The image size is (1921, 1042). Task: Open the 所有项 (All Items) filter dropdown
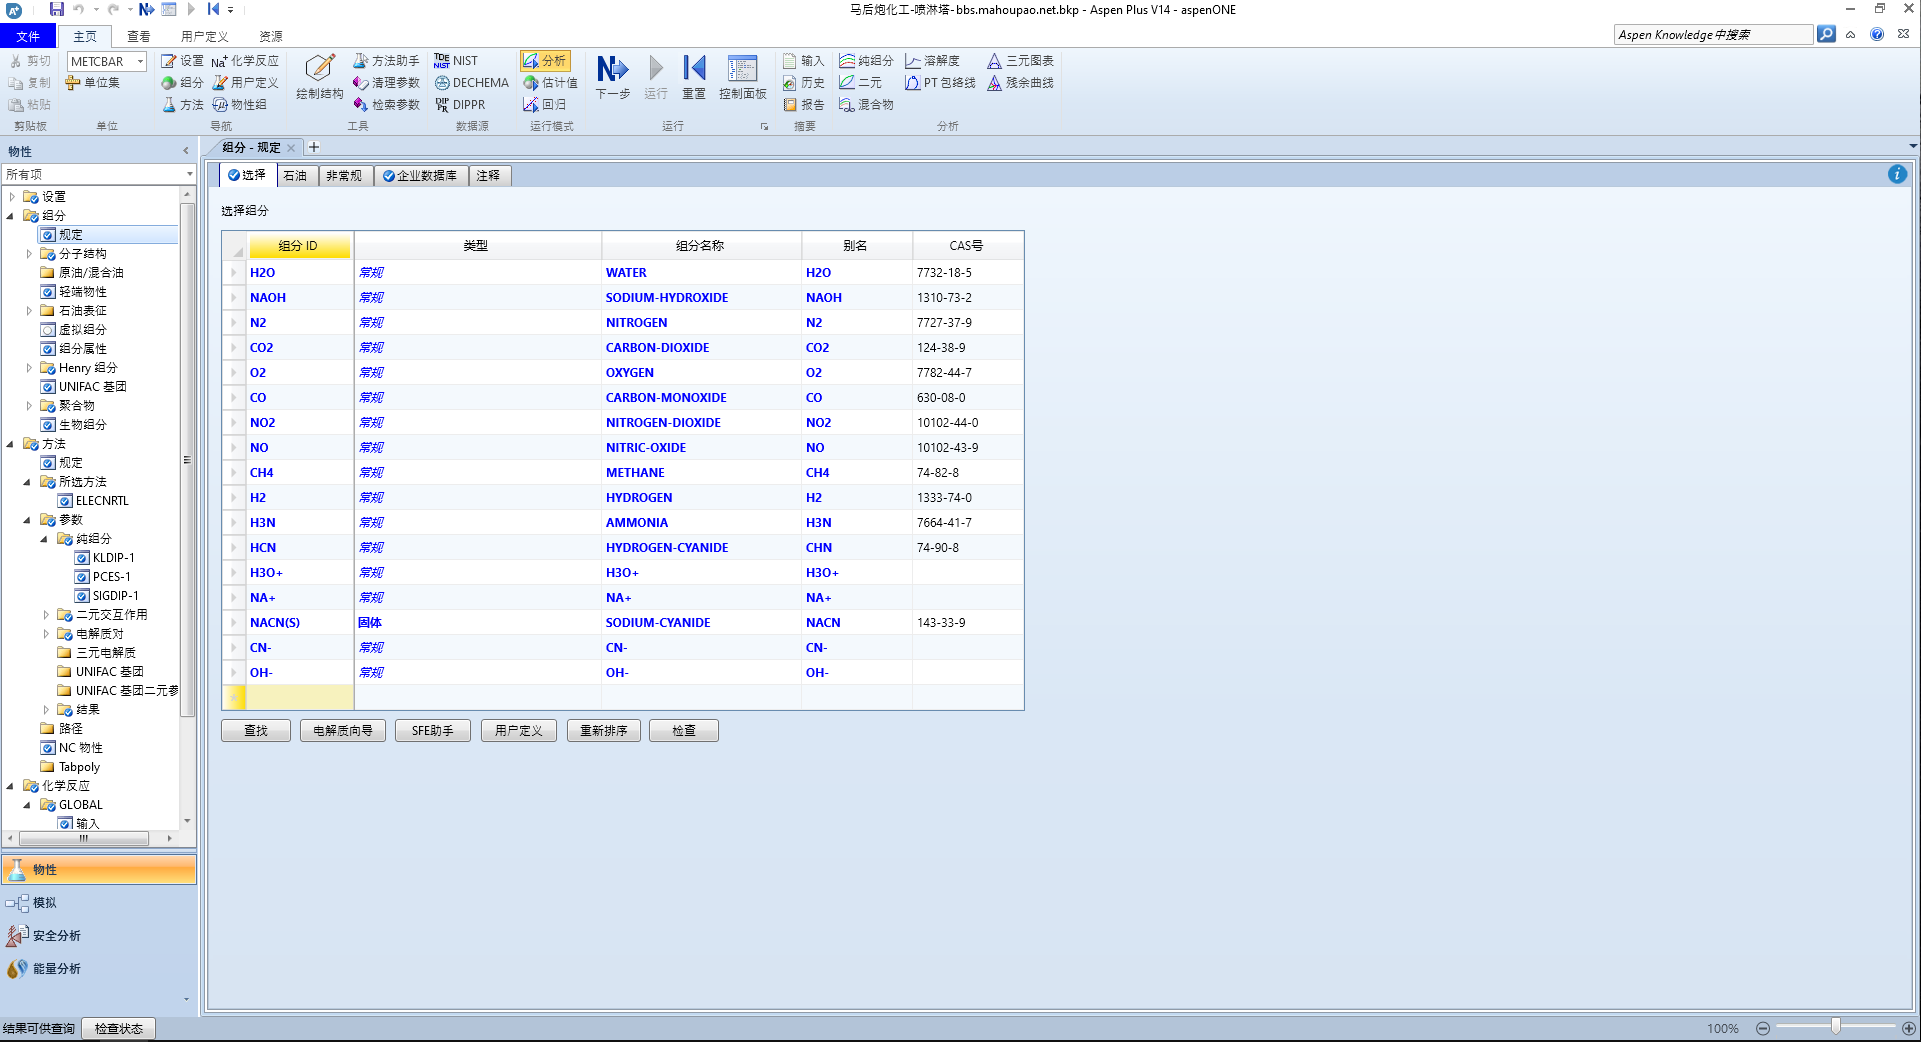pos(189,174)
